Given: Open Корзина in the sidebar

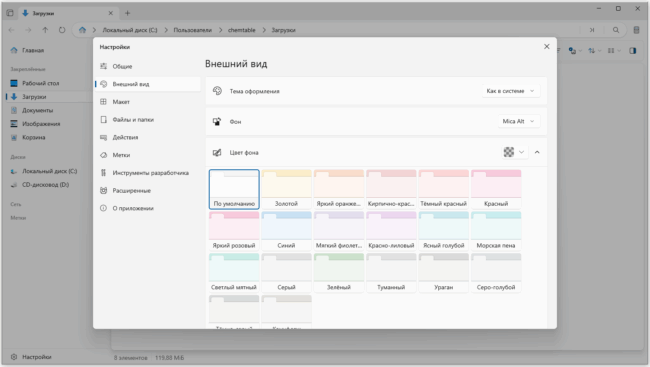Looking at the screenshot, I should (49, 137).
